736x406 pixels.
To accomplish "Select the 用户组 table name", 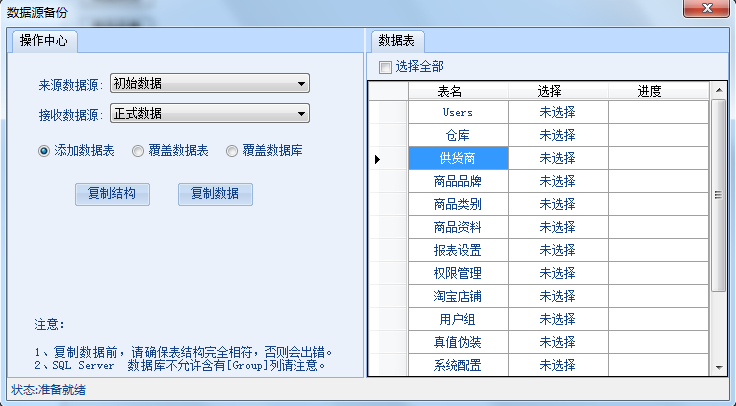I will point(458,319).
